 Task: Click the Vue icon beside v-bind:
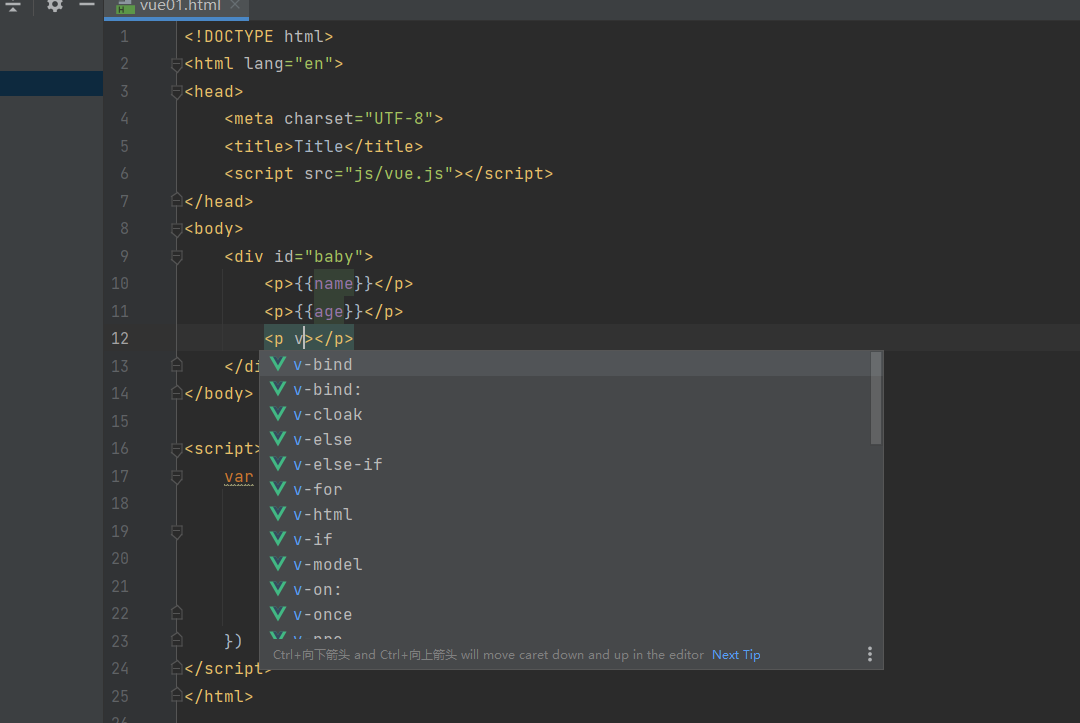[278, 388]
